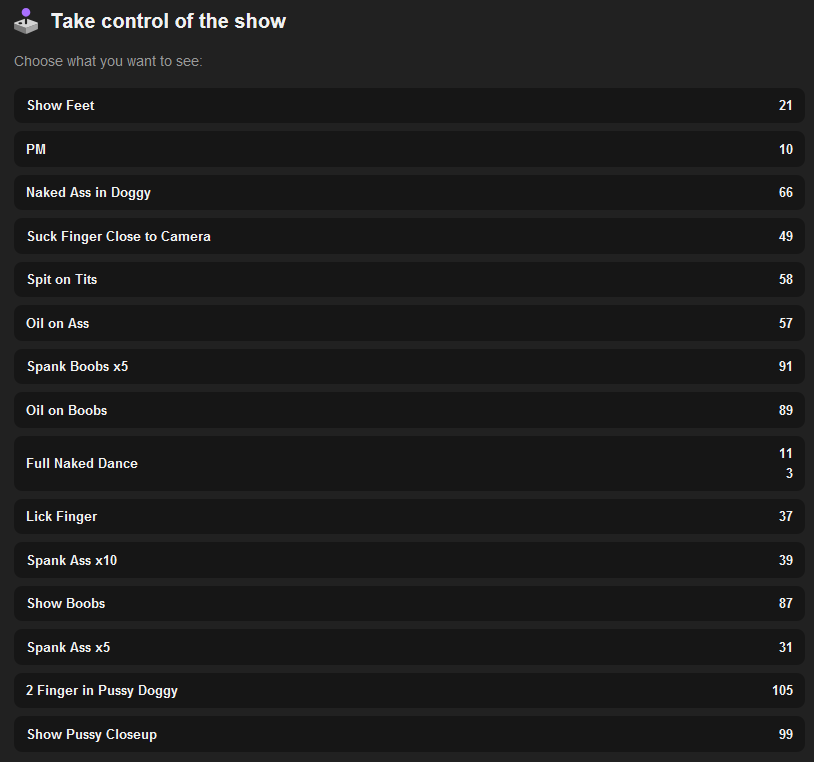Select Naked Ass in Doggy option
Image resolution: width=814 pixels, height=762 pixels.
(x=89, y=192)
